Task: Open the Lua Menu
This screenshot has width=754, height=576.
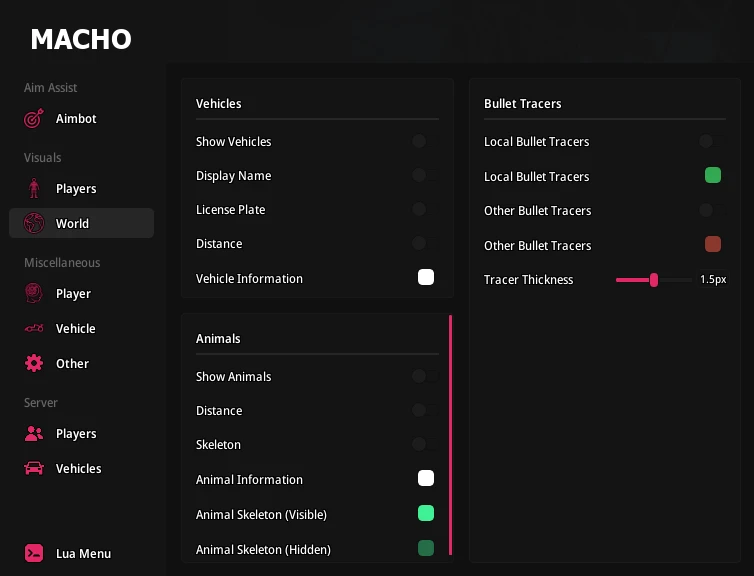Action: click(x=81, y=553)
